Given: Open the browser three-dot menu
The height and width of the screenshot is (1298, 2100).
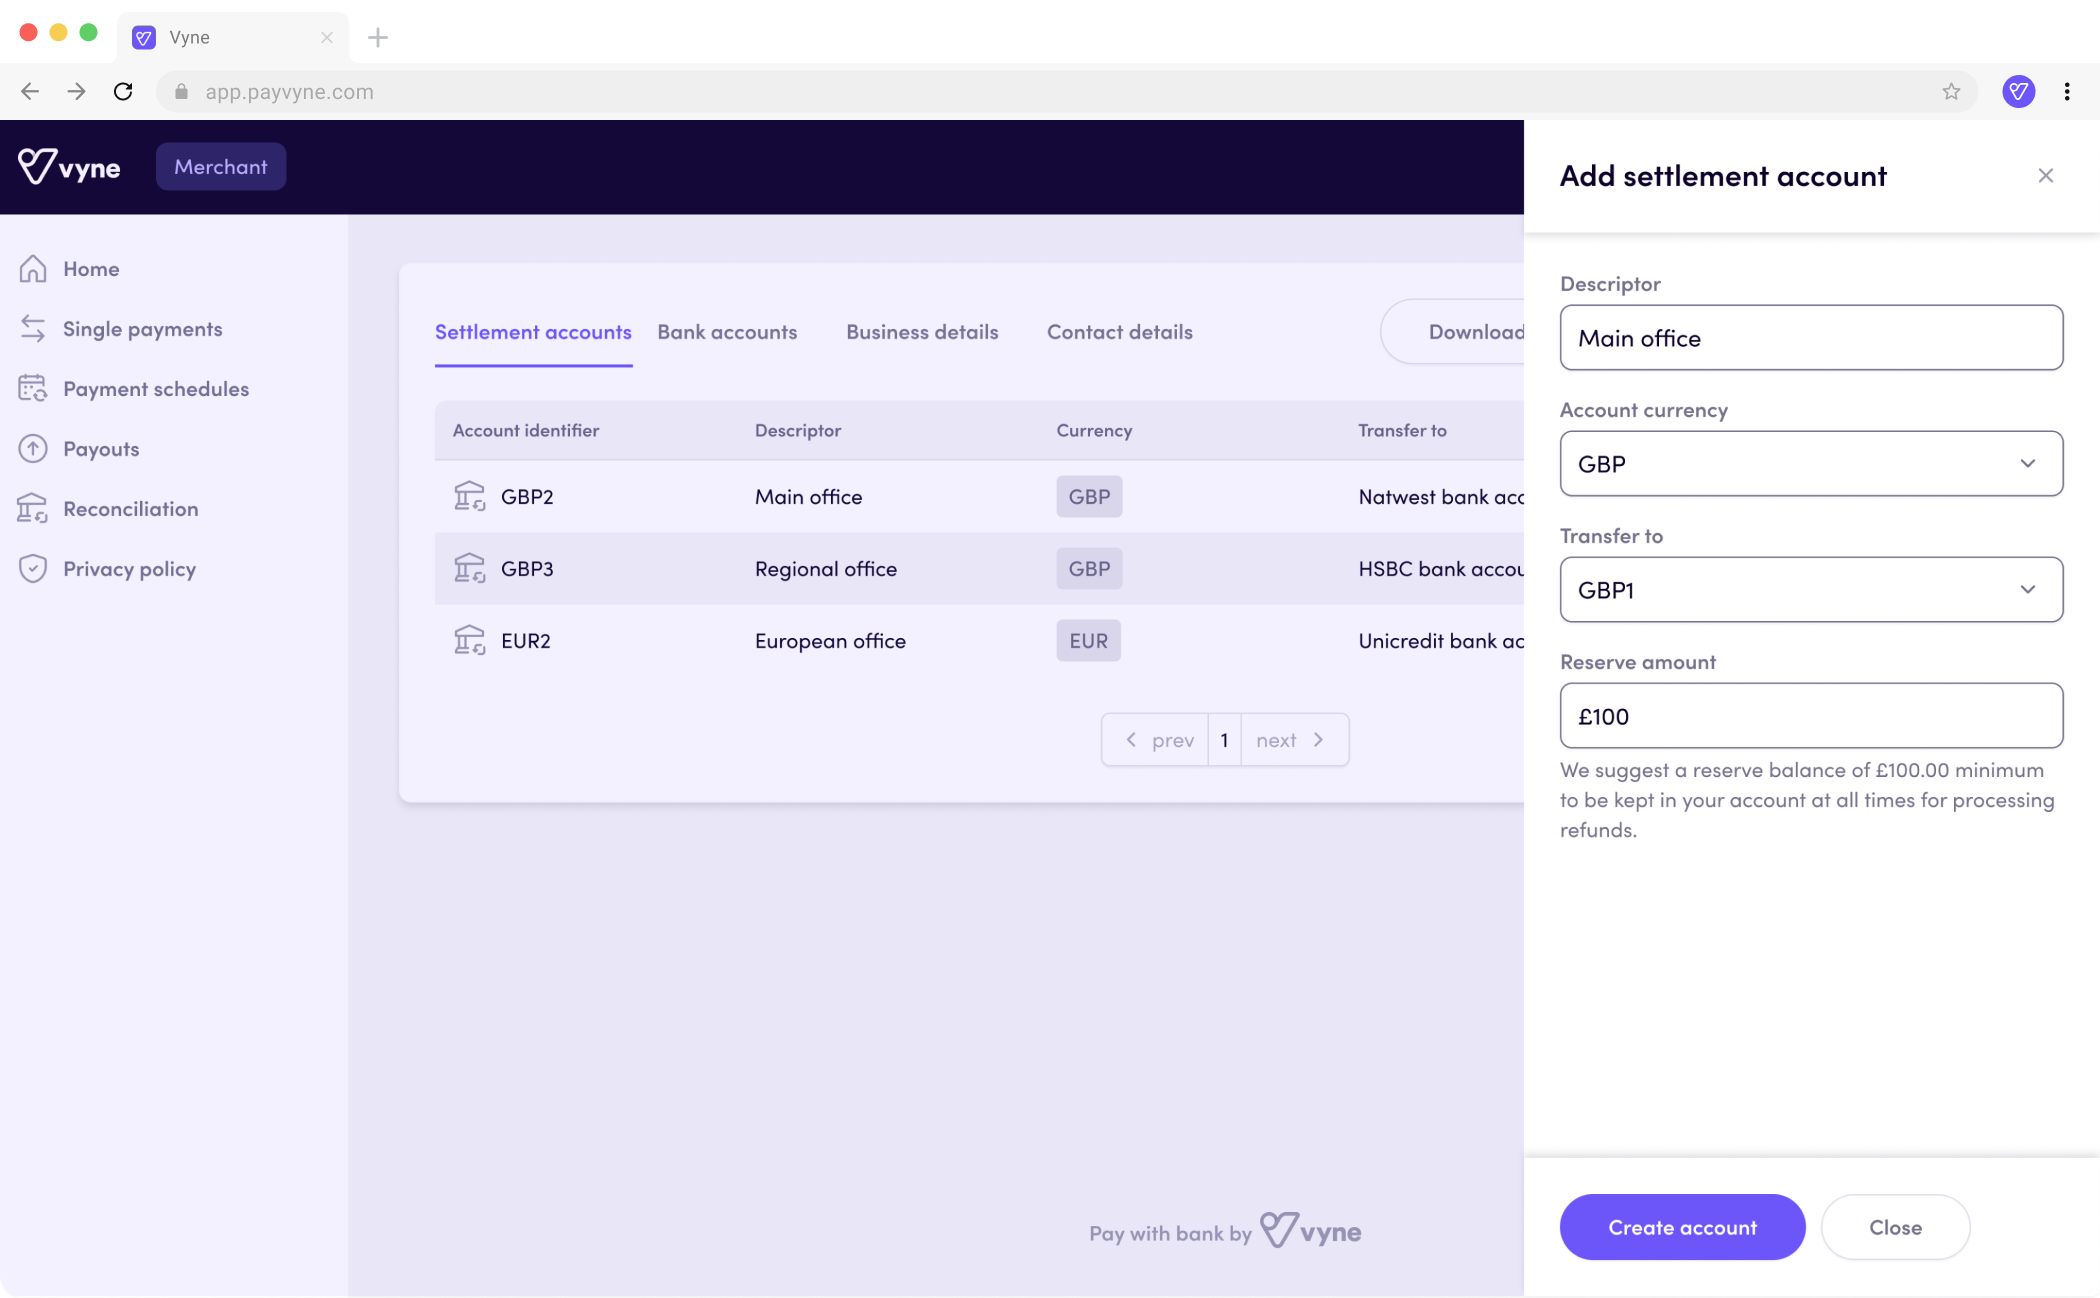Looking at the screenshot, I should [2067, 92].
